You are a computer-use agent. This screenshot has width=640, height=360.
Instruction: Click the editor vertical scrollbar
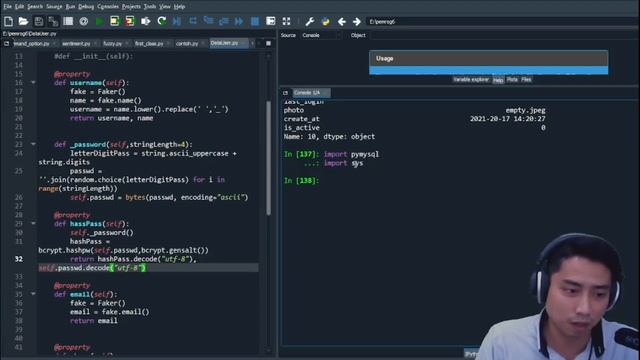268,158
